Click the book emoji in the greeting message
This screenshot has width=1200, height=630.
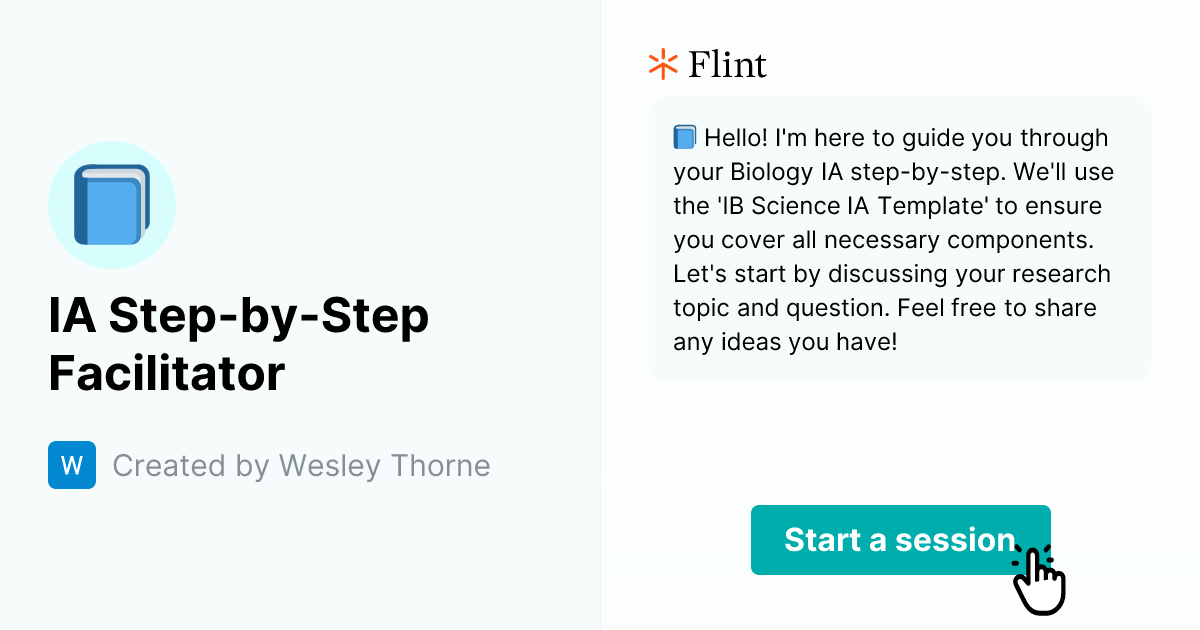coord(683,137)
